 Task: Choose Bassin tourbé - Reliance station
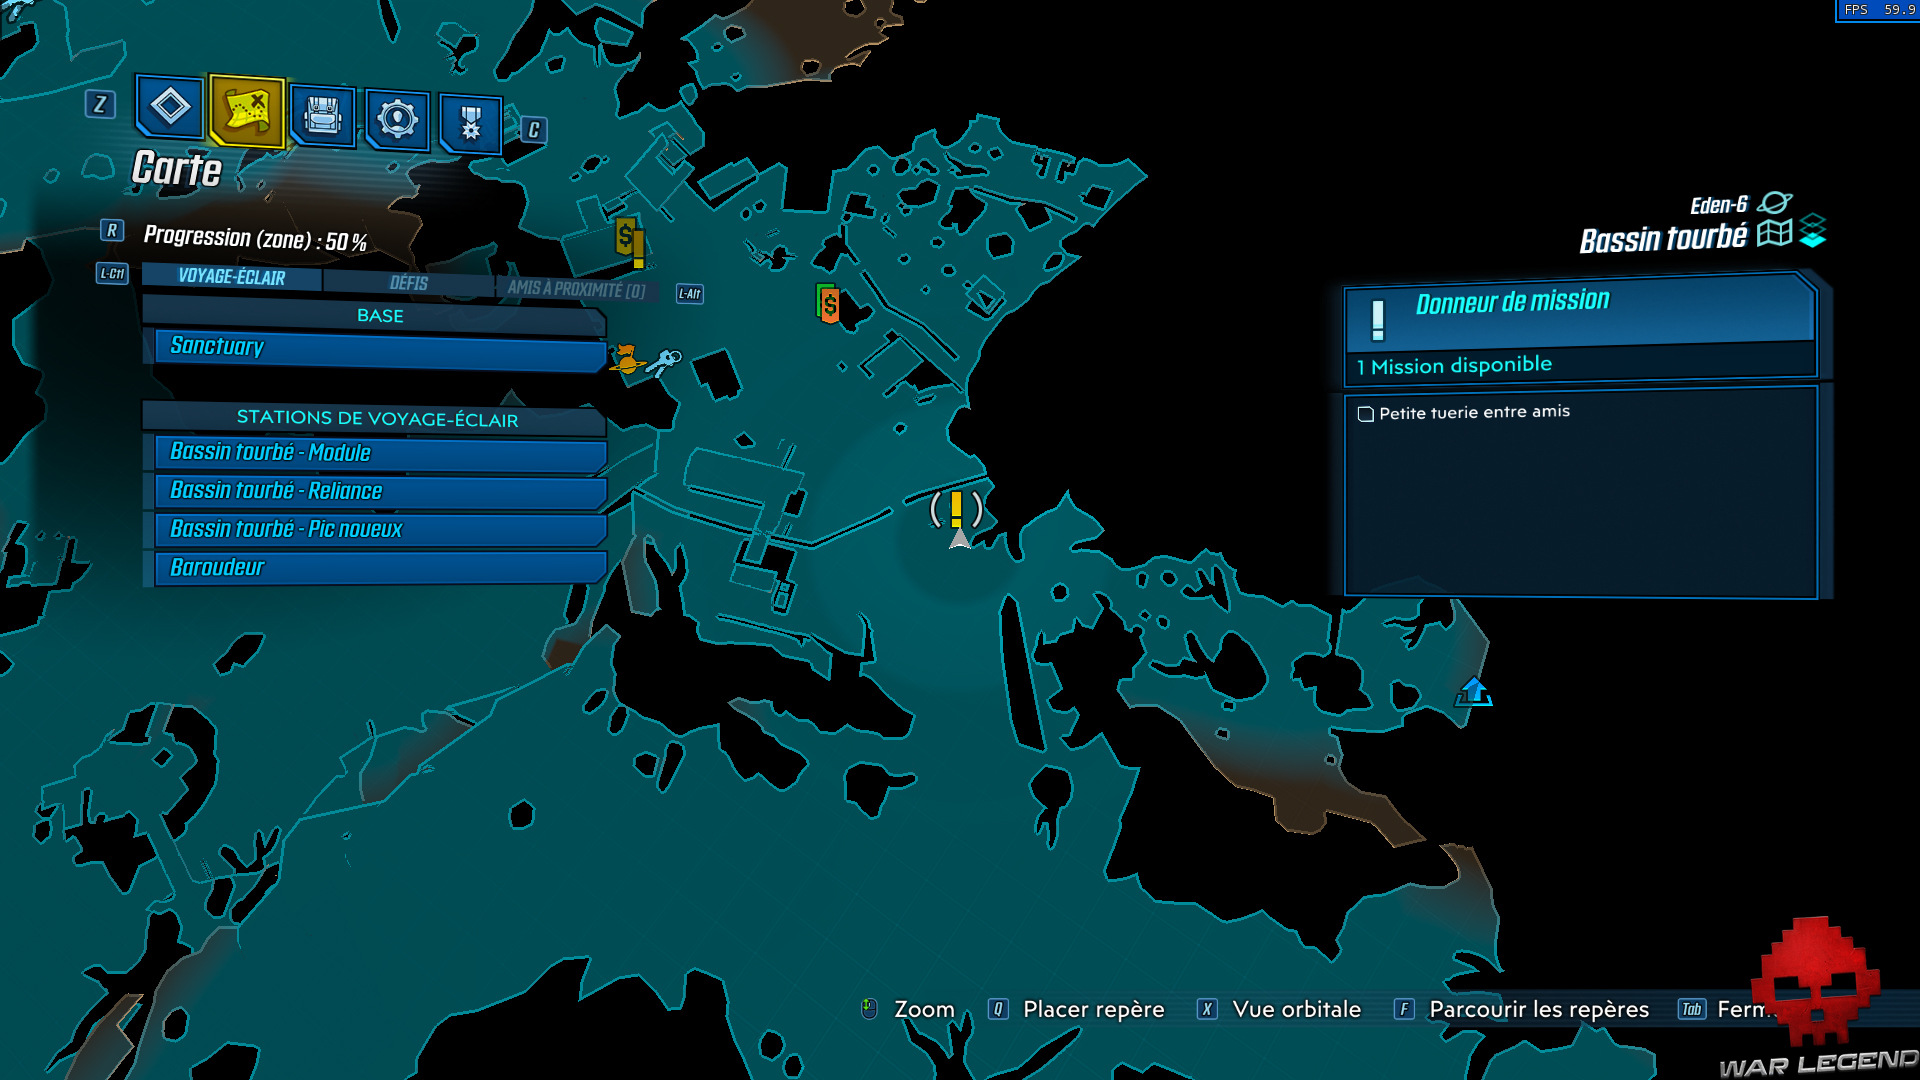(380, 491)
